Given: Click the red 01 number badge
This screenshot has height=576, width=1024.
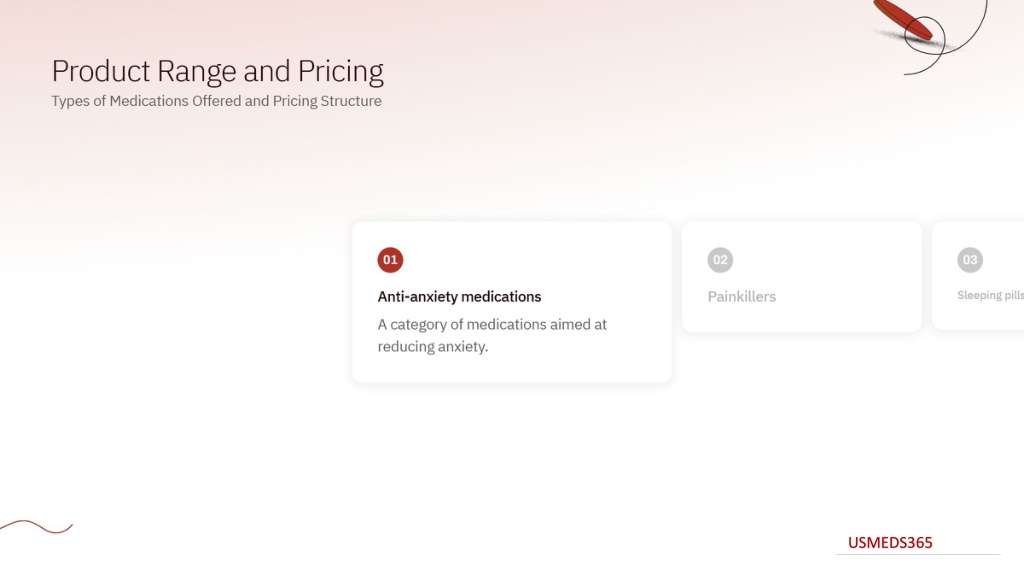Looking at the screenshot, I should (390, 260).
